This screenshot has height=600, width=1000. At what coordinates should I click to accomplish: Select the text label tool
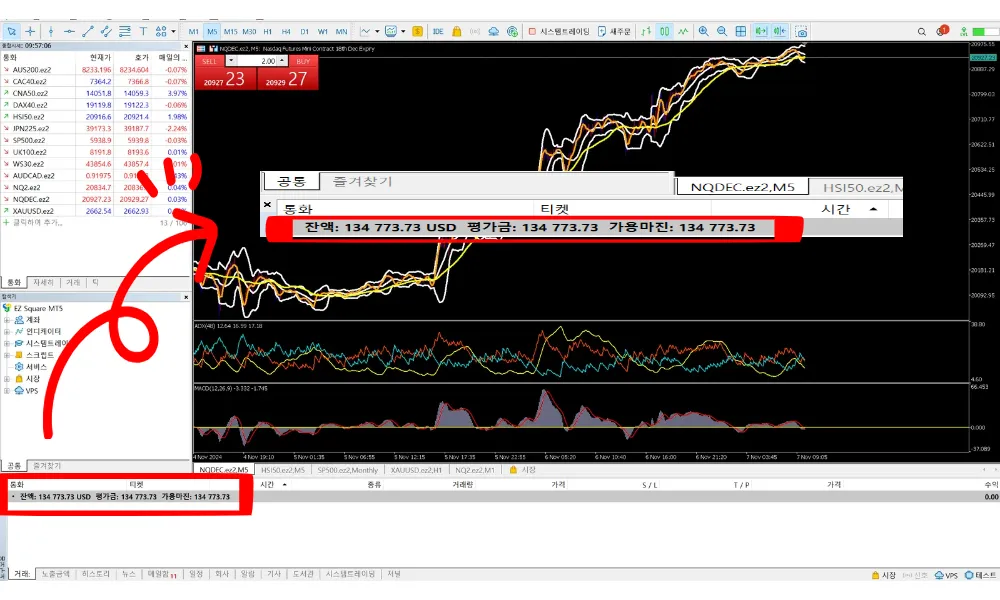143,31
